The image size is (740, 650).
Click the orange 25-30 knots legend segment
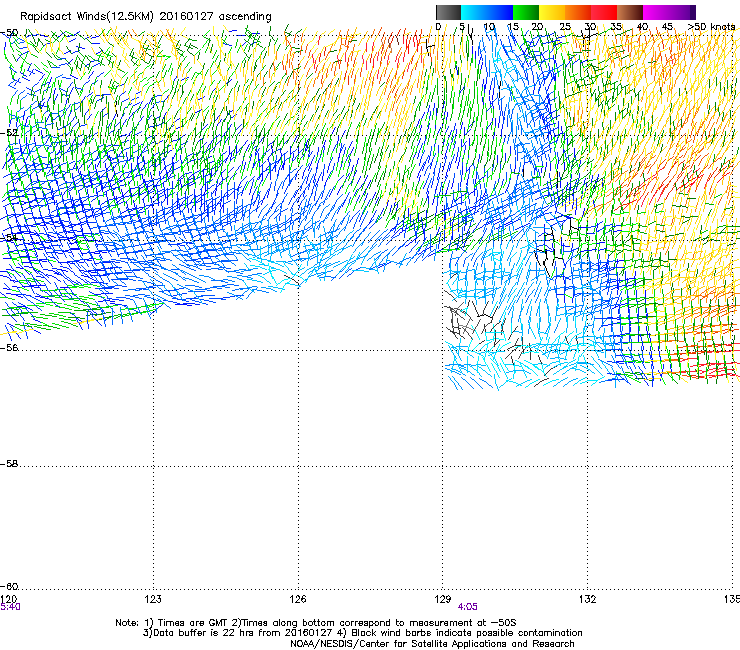coord(578,12)
